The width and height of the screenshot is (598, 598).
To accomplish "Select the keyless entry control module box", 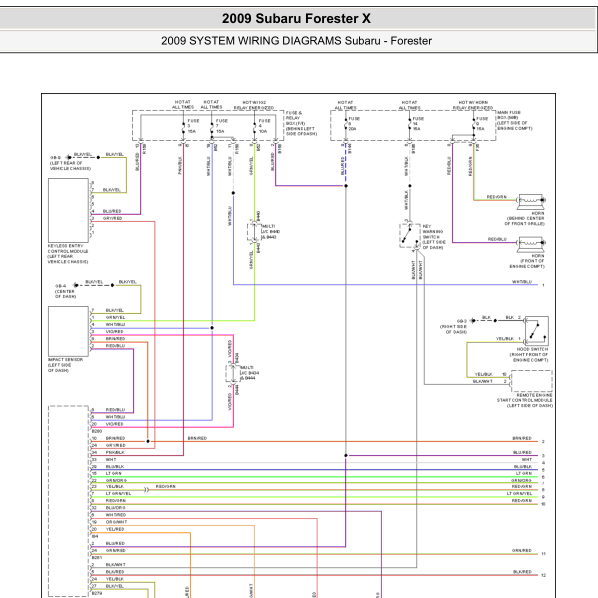I will coord(68,211).
